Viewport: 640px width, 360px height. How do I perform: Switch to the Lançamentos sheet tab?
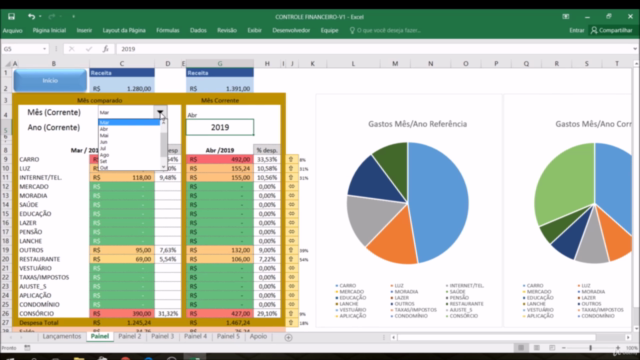tap(62, 336)
